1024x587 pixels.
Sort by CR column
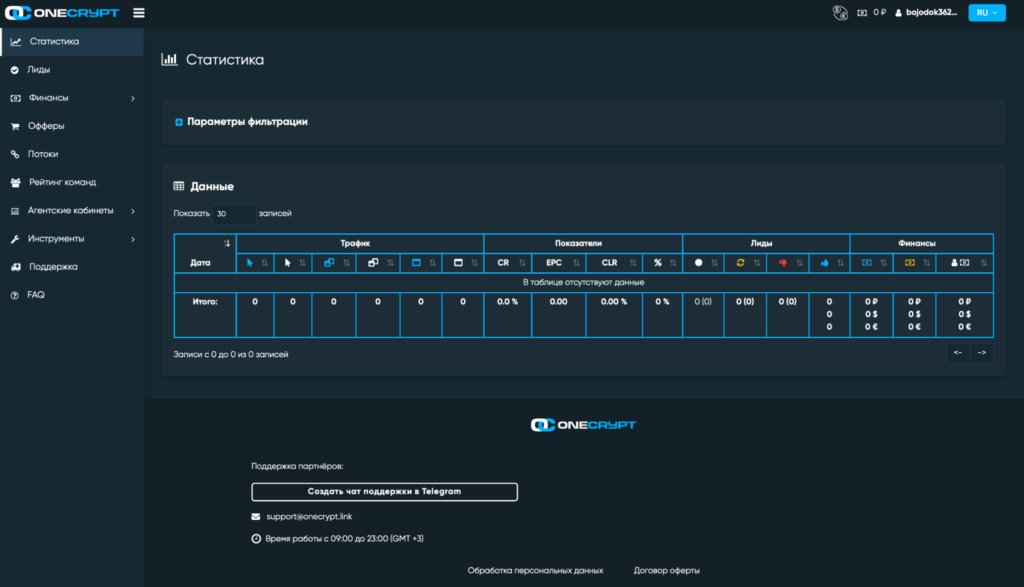point(508,262)
